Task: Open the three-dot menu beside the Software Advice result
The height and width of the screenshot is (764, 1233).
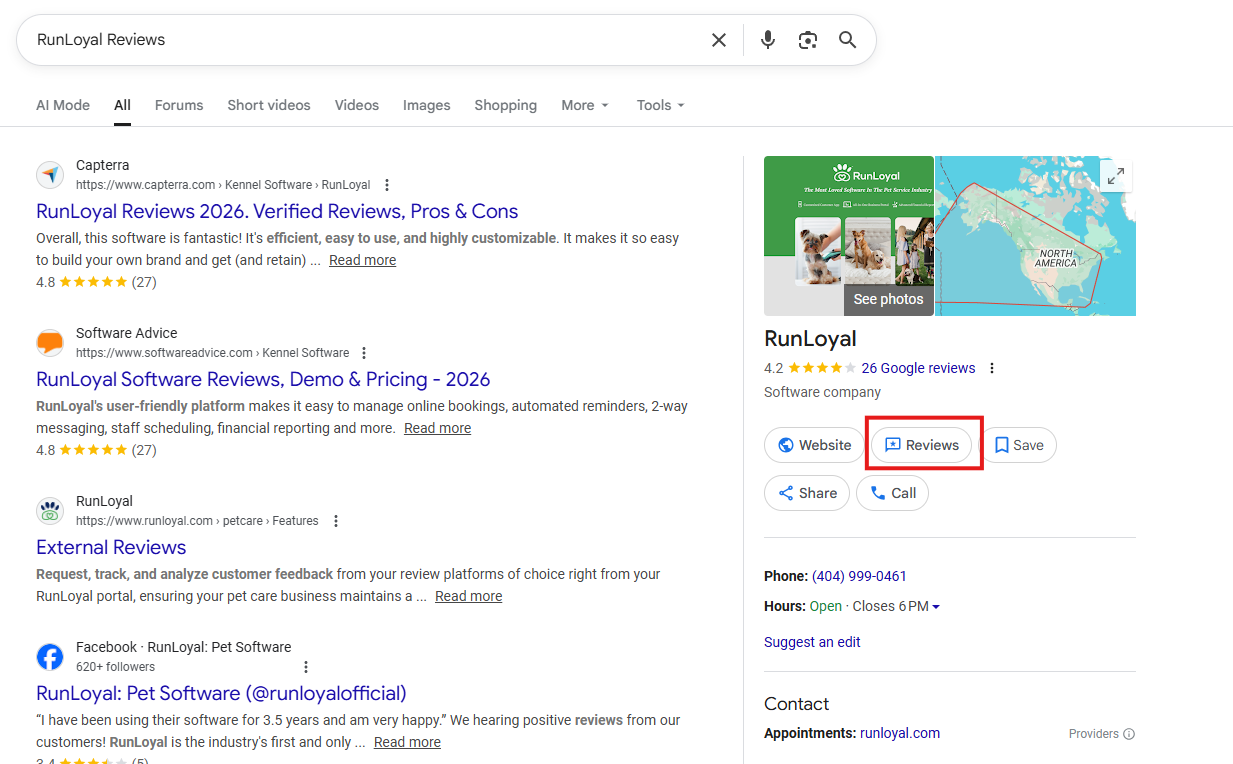Action: (364, 353)
